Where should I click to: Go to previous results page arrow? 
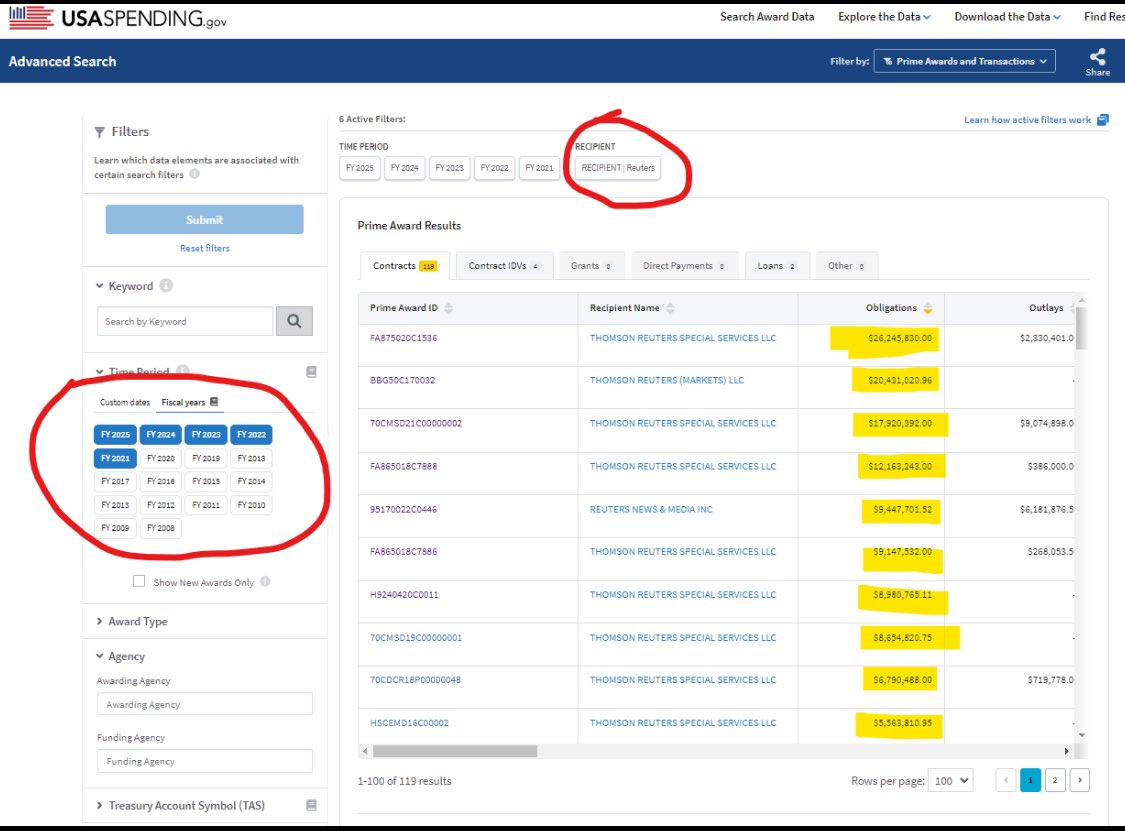click(1006, 780)
